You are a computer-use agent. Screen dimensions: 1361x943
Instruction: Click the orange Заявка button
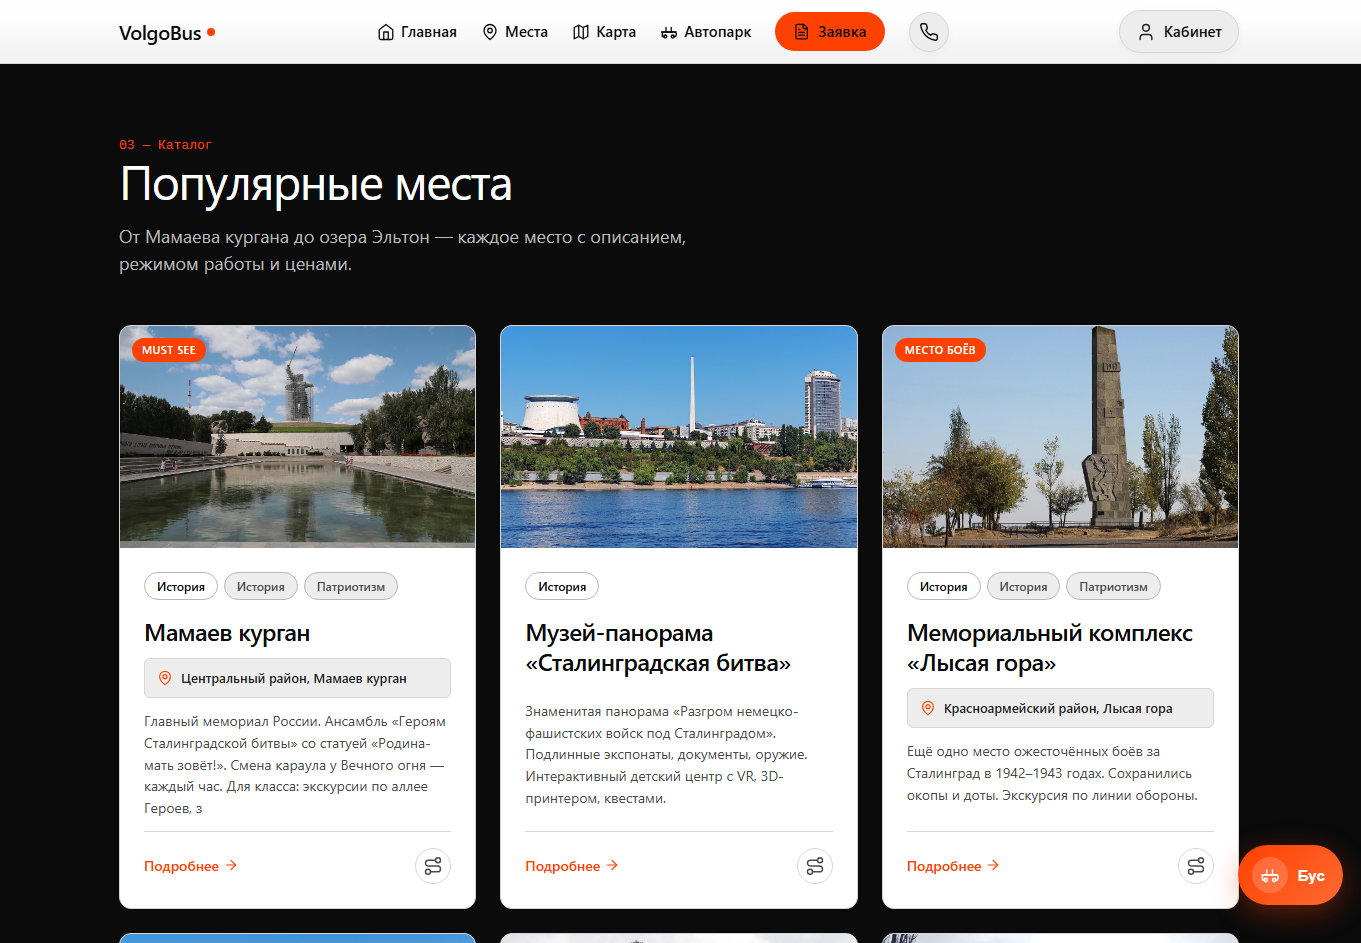(x=830, y=32)
